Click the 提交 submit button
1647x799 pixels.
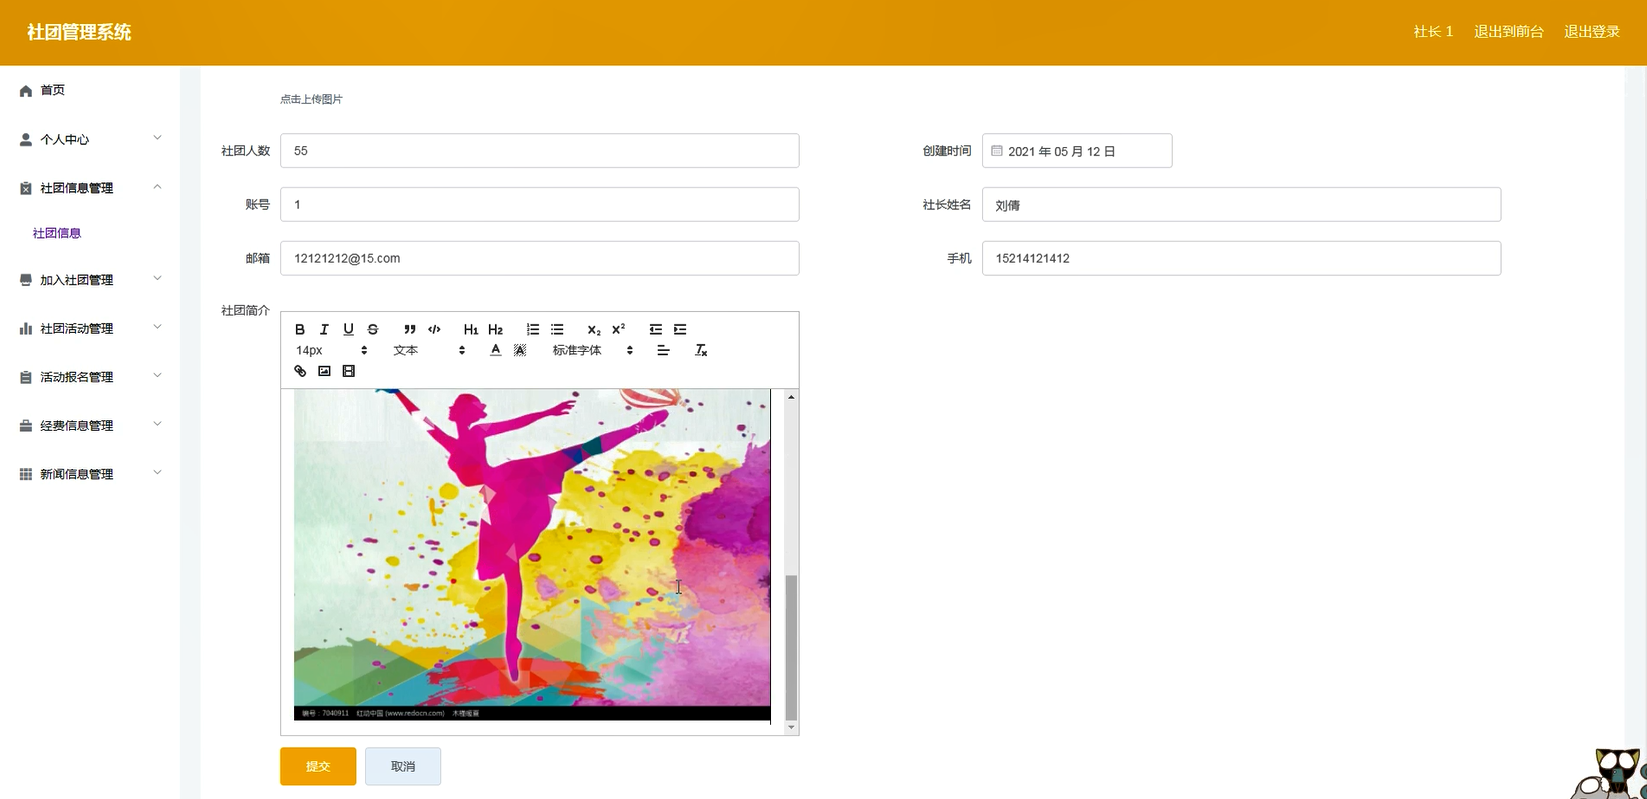click(318, 766)
